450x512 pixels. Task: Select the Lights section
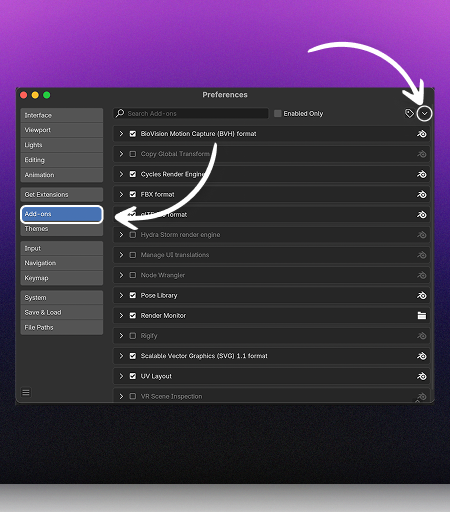point(62,145)
